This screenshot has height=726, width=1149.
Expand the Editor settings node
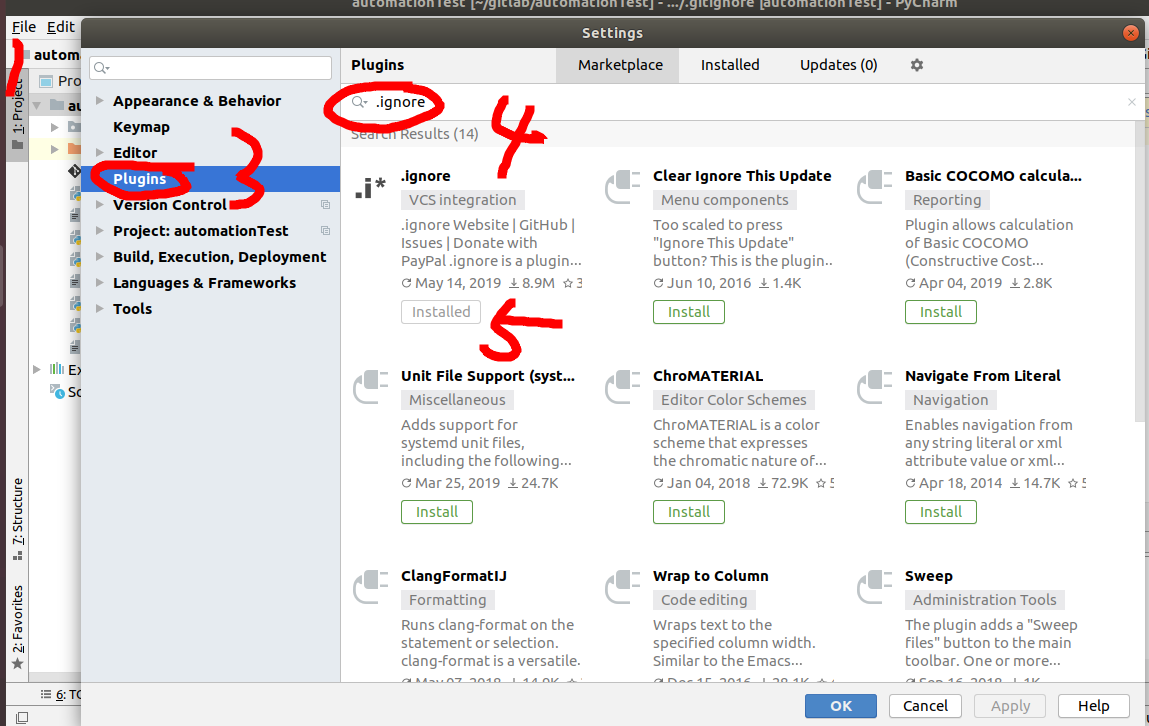[100, 153]
